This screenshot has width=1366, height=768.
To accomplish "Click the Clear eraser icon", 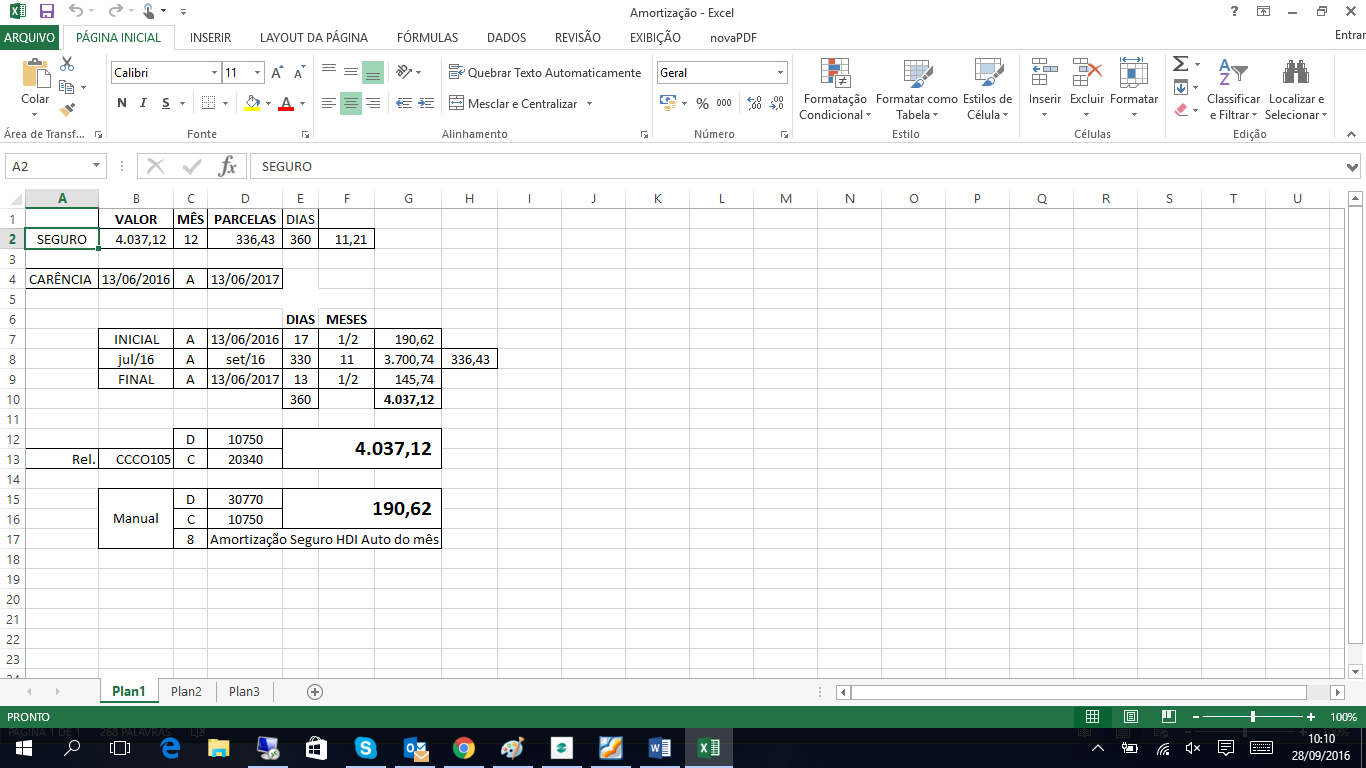I will 1181,110.
